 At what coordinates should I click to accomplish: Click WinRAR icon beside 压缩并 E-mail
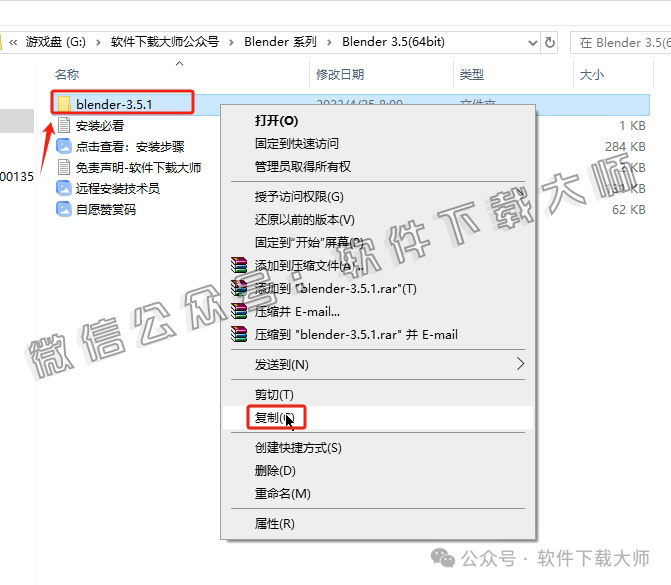click(x=239, y=311)
